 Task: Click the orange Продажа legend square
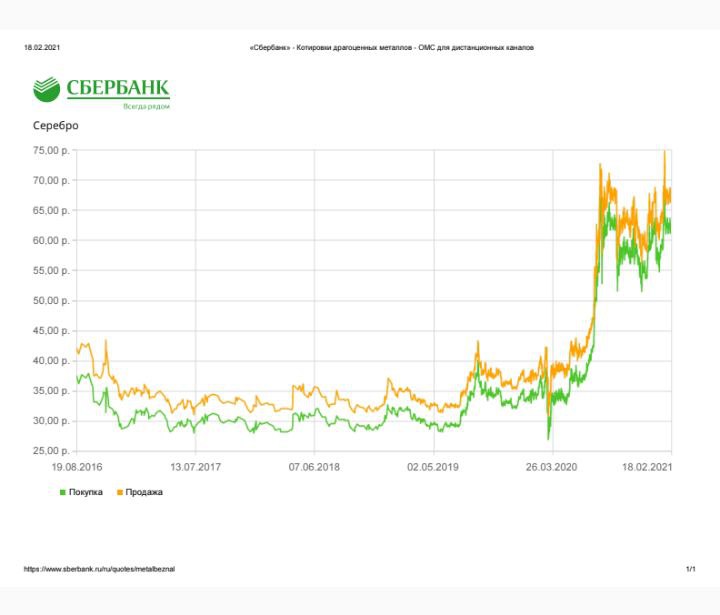click(120, 492)
